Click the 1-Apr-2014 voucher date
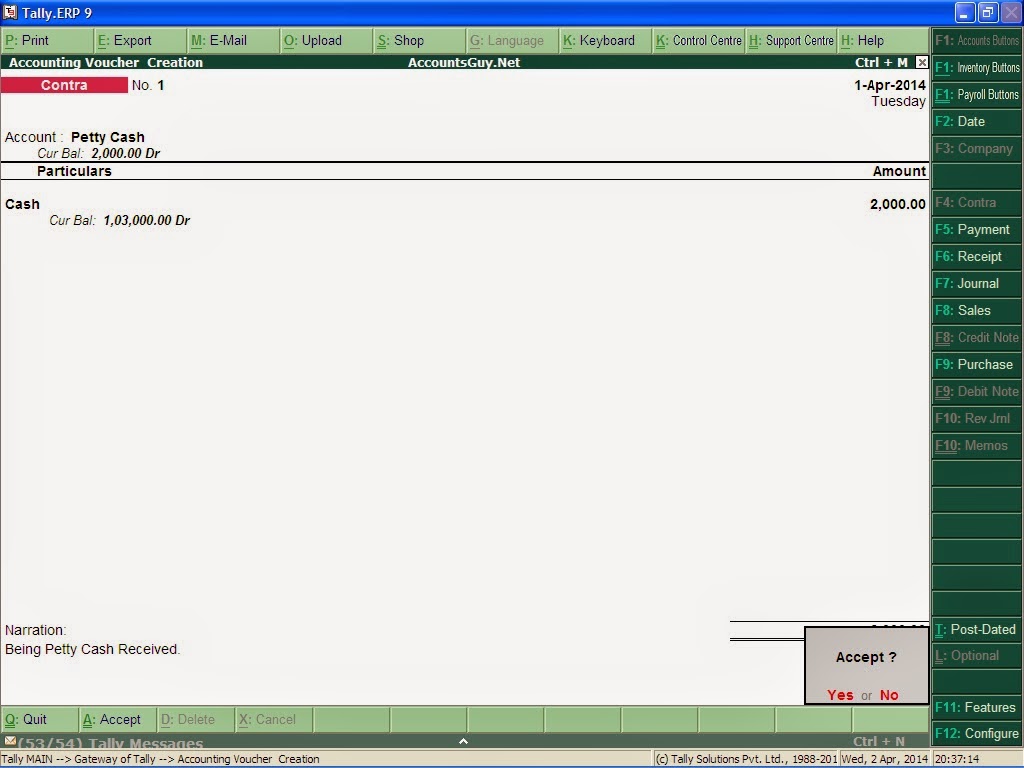This screenshot has width=1024, height=768. [x=889, y=85]
